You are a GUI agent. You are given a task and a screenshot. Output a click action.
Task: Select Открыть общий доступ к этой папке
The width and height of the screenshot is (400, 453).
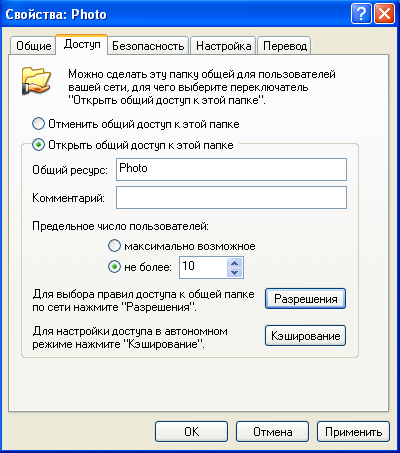(x=133, y=145)
